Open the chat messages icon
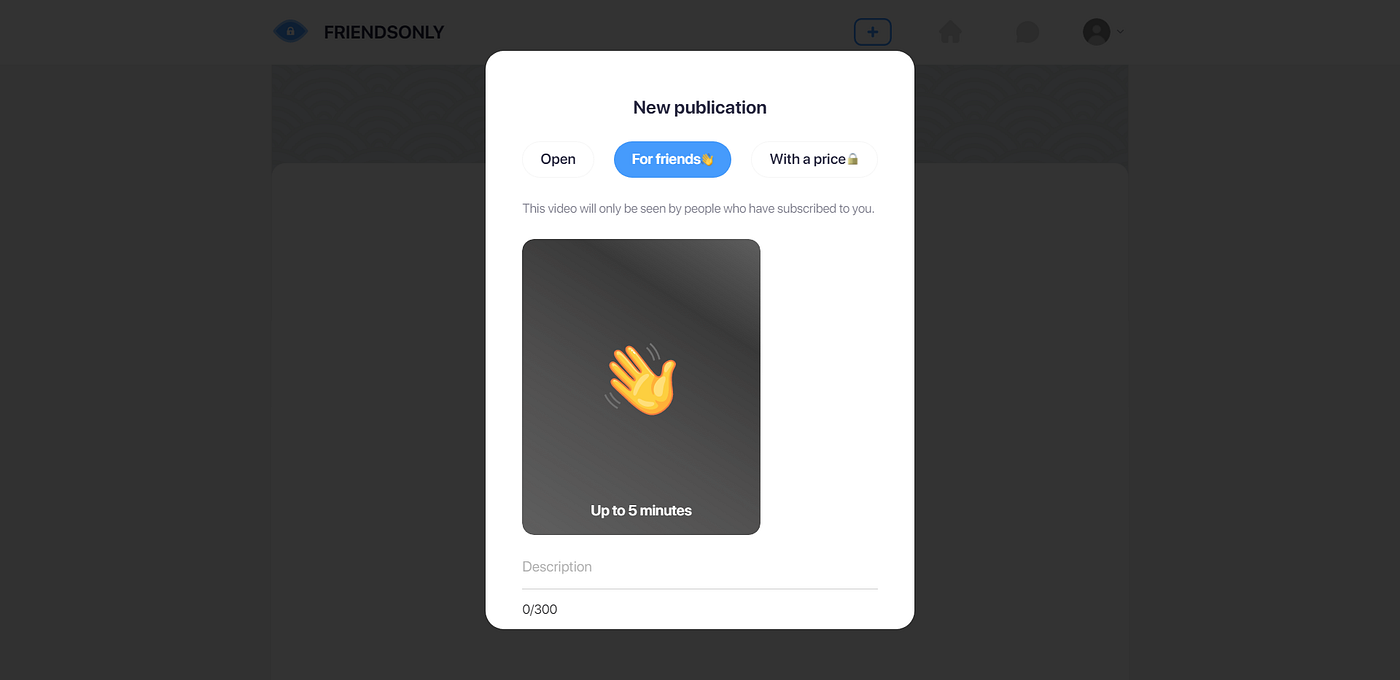This screenshot has height=680, width=1400. click(x=1027, y=32)
